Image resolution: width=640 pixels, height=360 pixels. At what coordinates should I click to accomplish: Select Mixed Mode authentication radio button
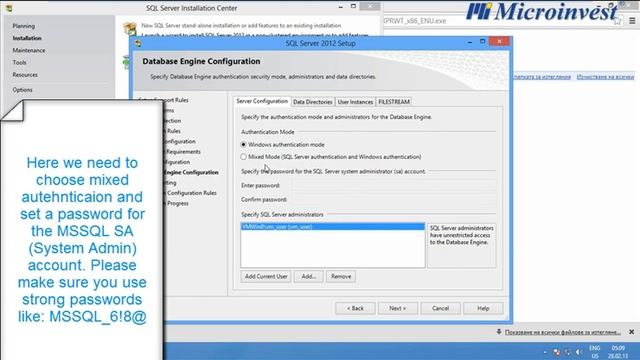pos(244,157)
